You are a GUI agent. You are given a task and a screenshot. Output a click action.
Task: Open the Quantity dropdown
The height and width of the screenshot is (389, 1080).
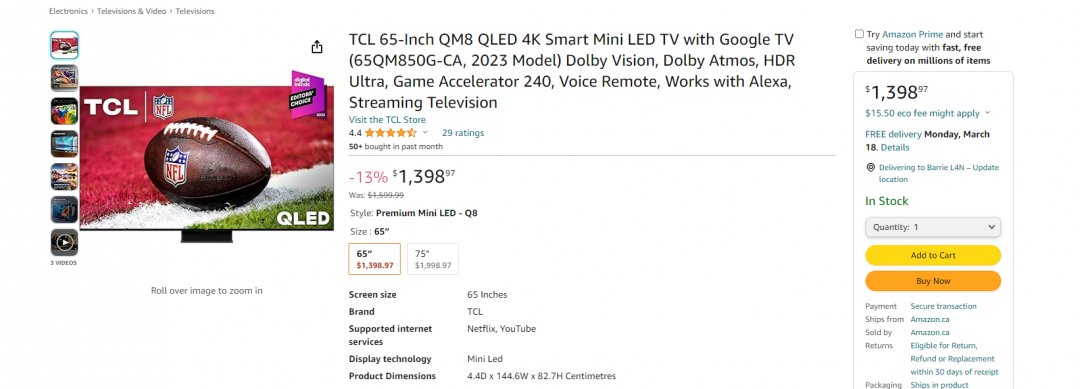coord(933,227)
